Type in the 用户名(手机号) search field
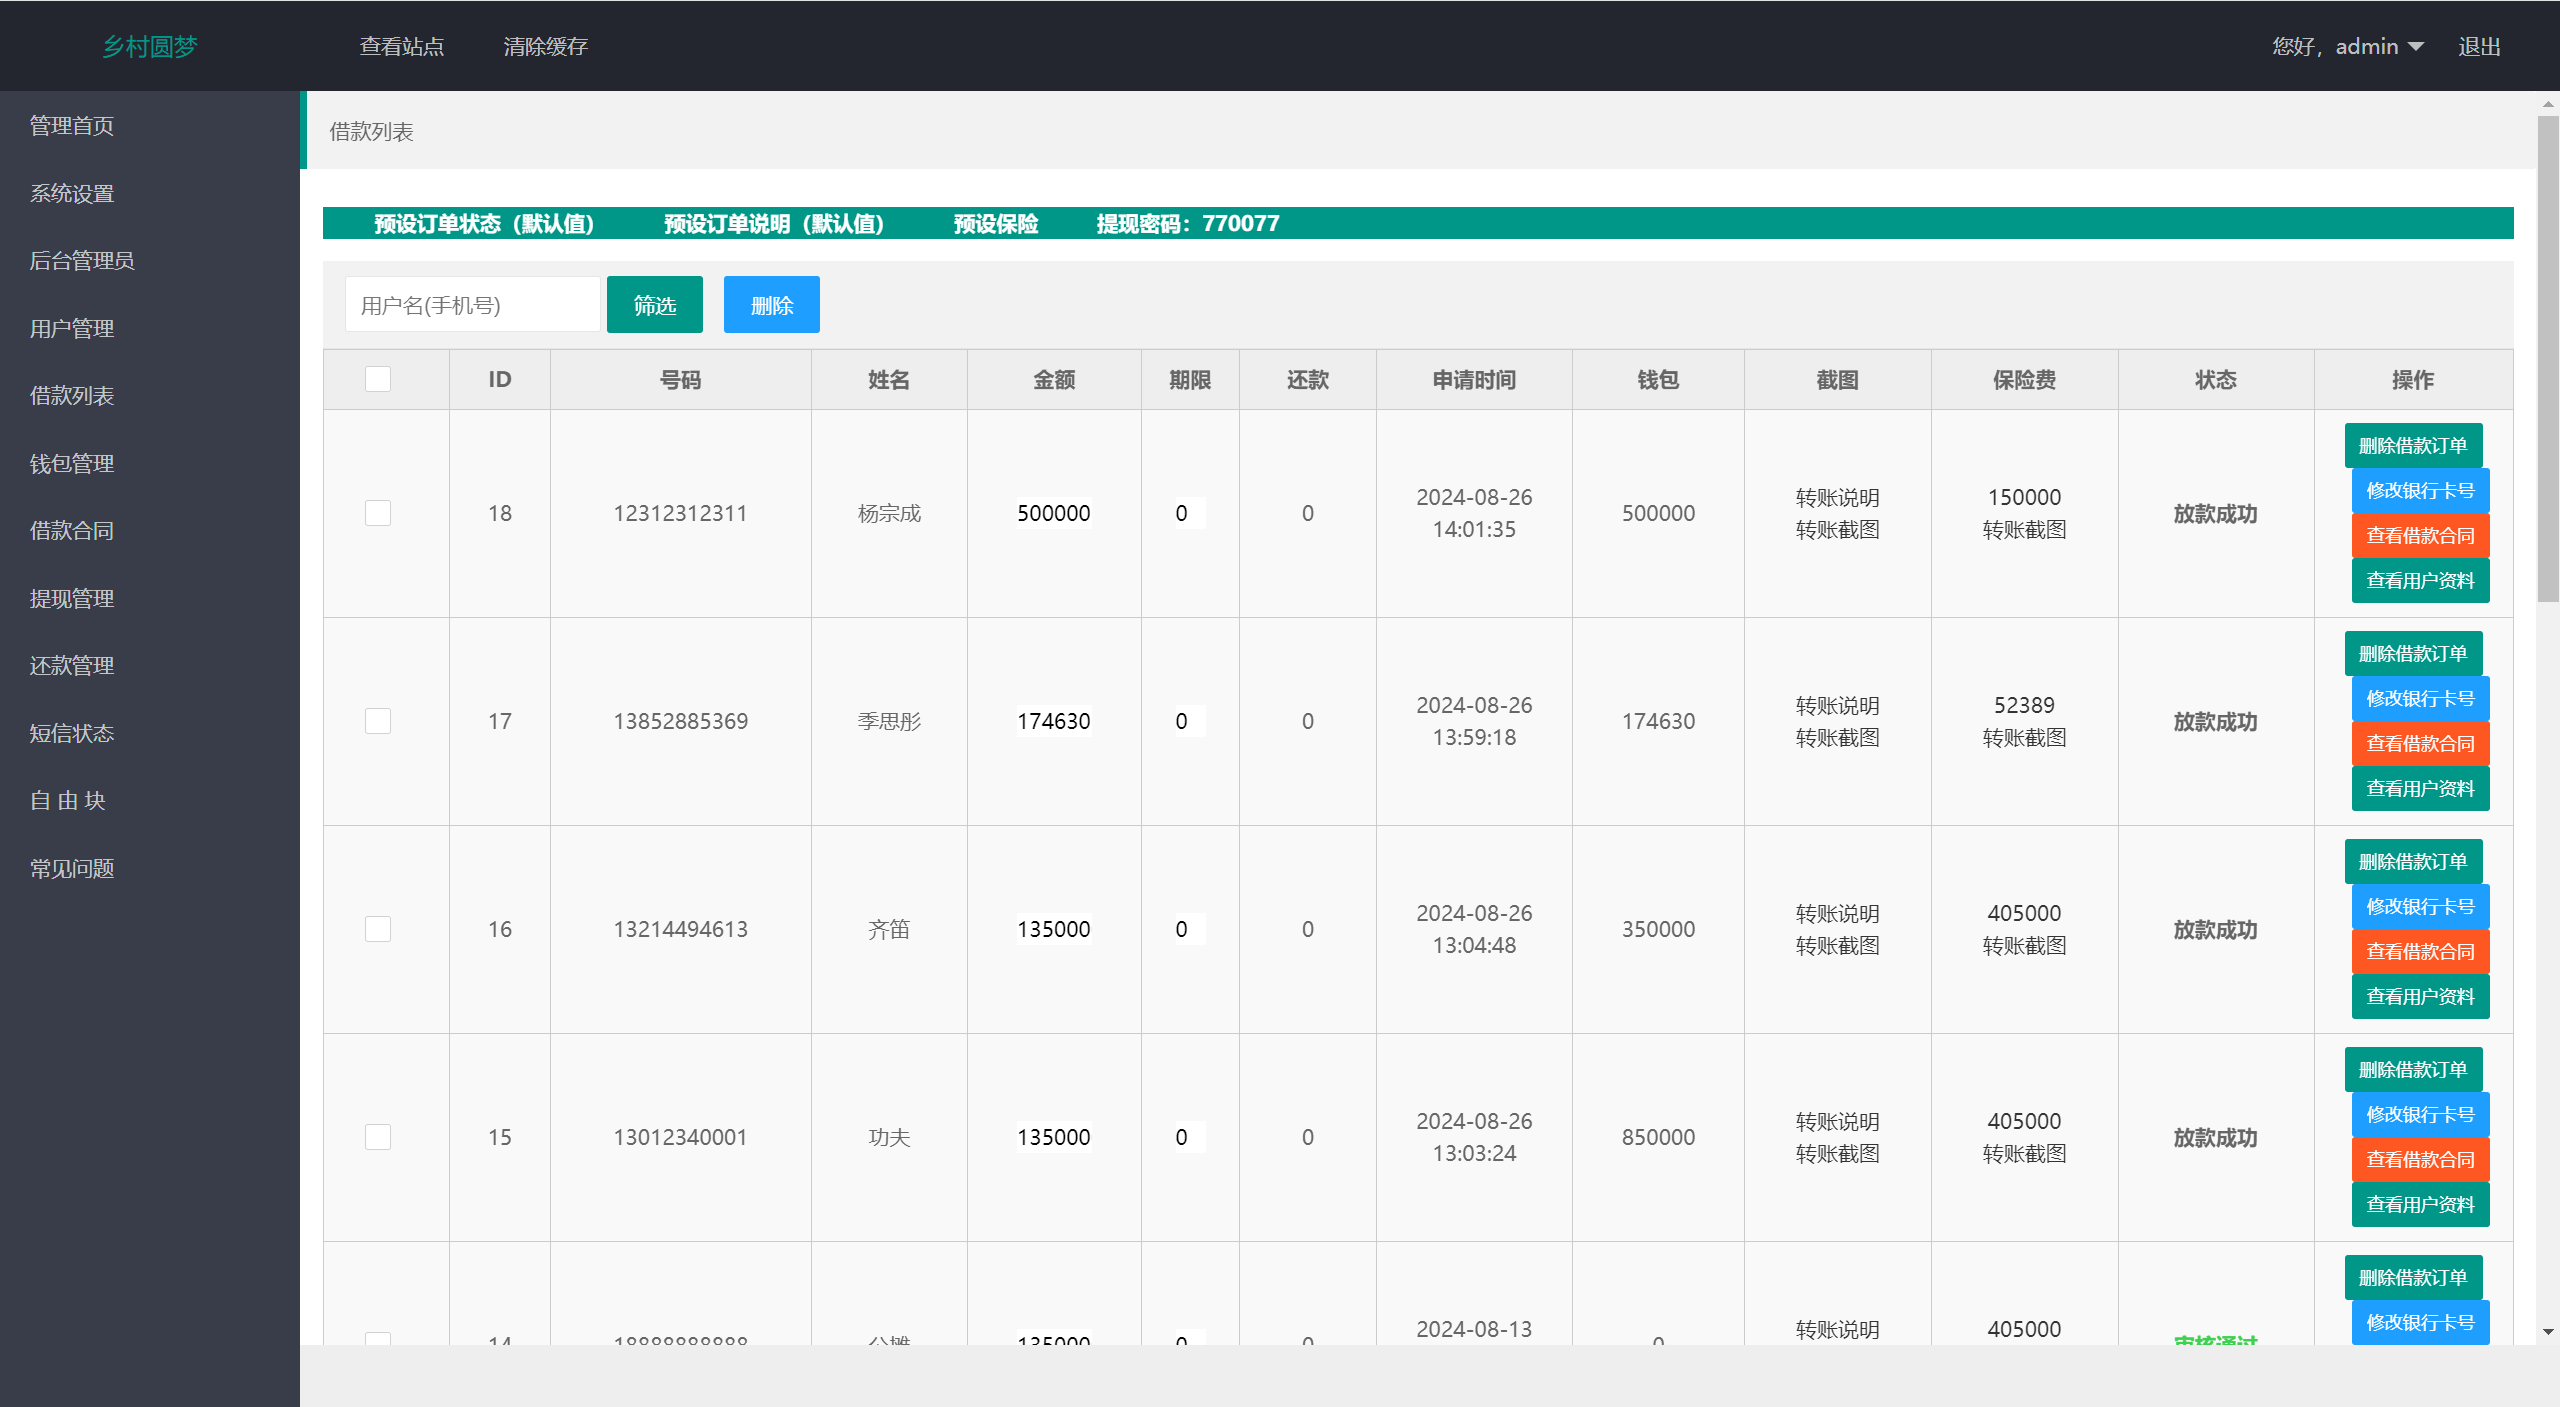 [472, 305]
